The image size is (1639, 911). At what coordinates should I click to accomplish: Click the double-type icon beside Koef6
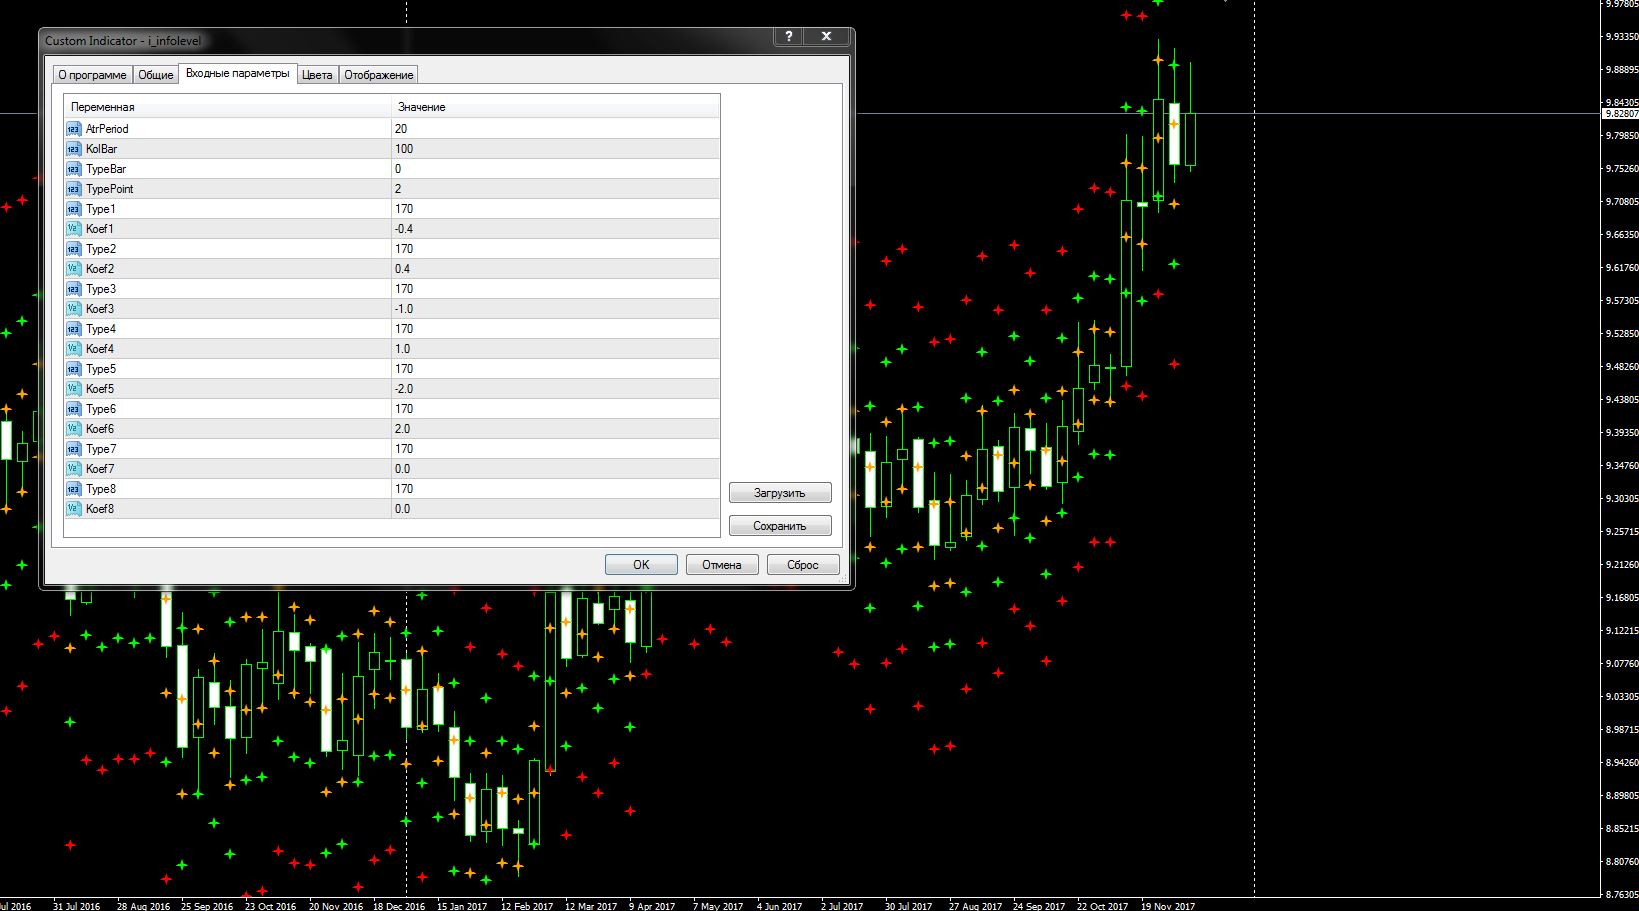coord(73,429)
